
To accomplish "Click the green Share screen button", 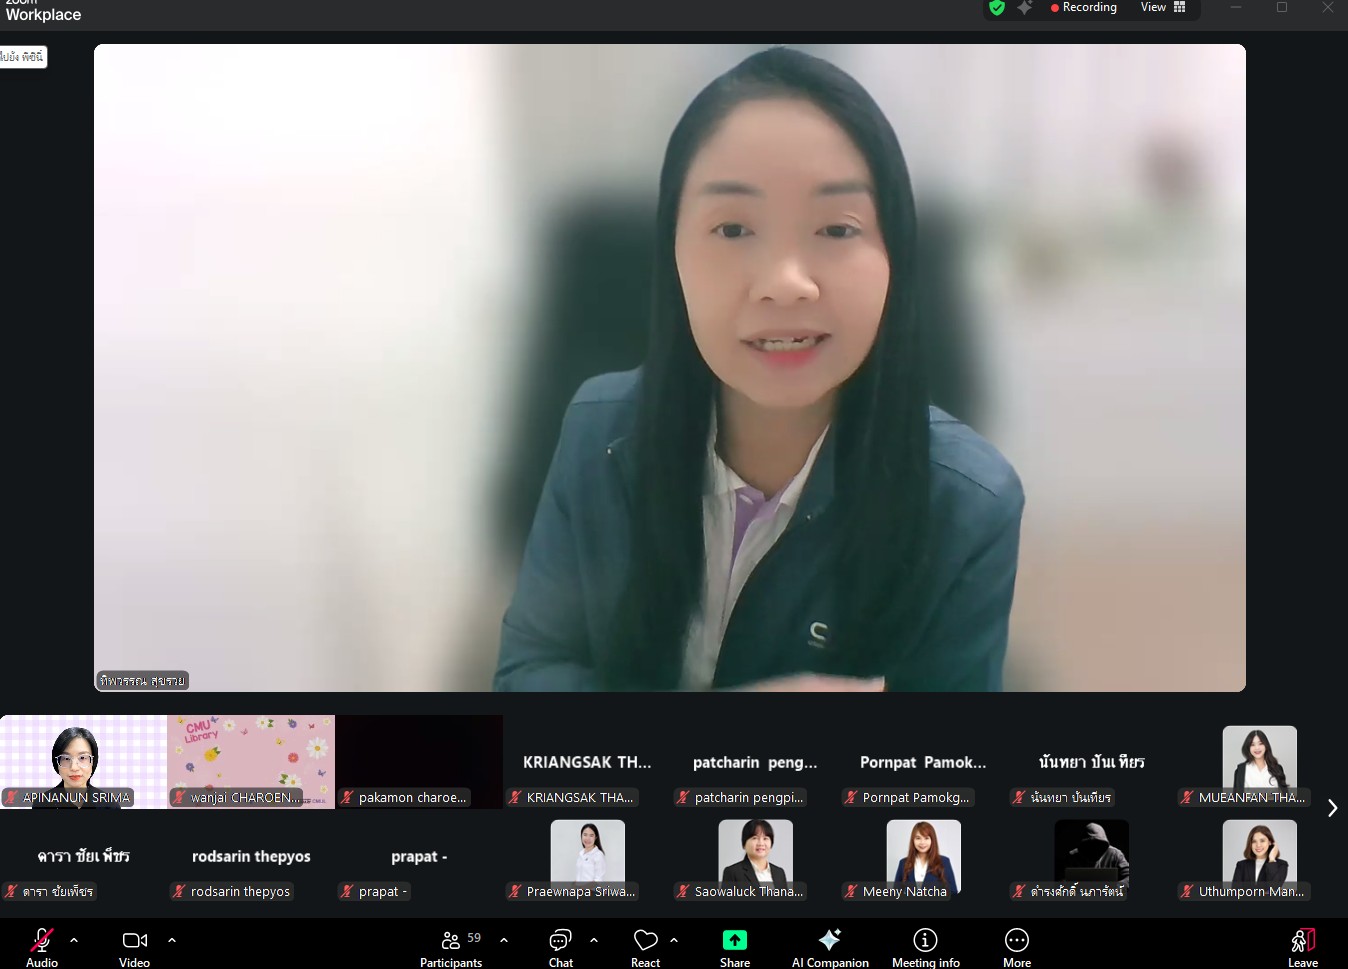I will 735,946.
